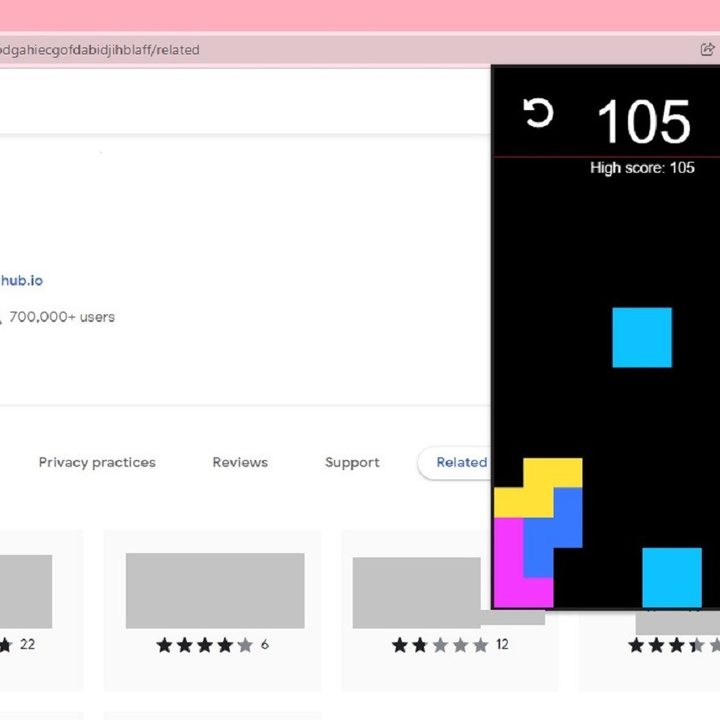Open the Support tab
The width and height of the screenshot is (720, 720).
click(352, 462)
